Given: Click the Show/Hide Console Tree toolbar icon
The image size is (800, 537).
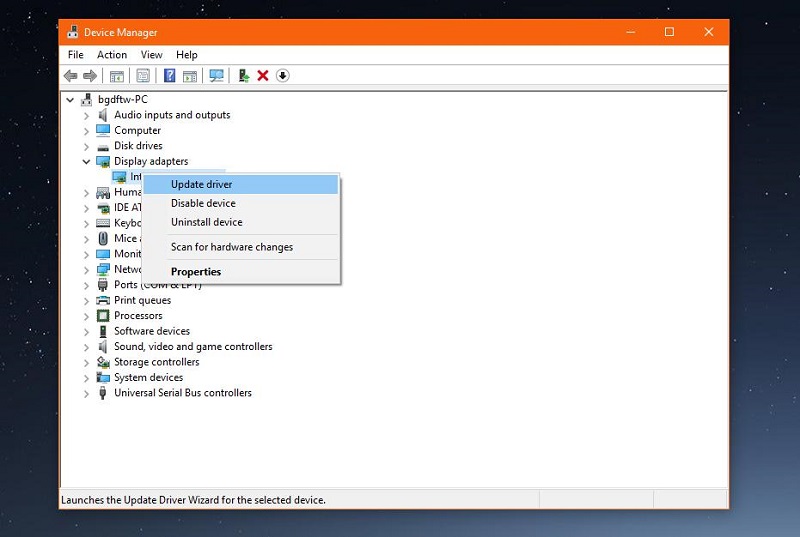Looking at the screenshot, I should click(x=117, y=76).
